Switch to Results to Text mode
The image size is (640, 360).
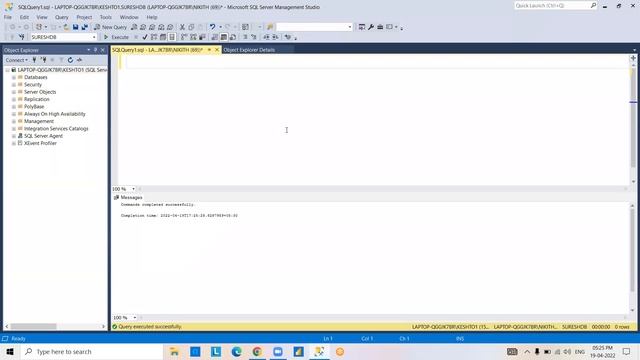click(215, 37)
